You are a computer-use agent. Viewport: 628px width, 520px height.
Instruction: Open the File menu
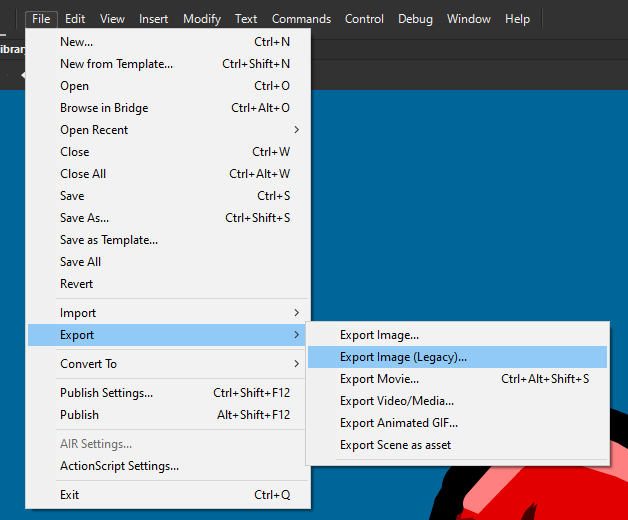click(x=41, y=19)
